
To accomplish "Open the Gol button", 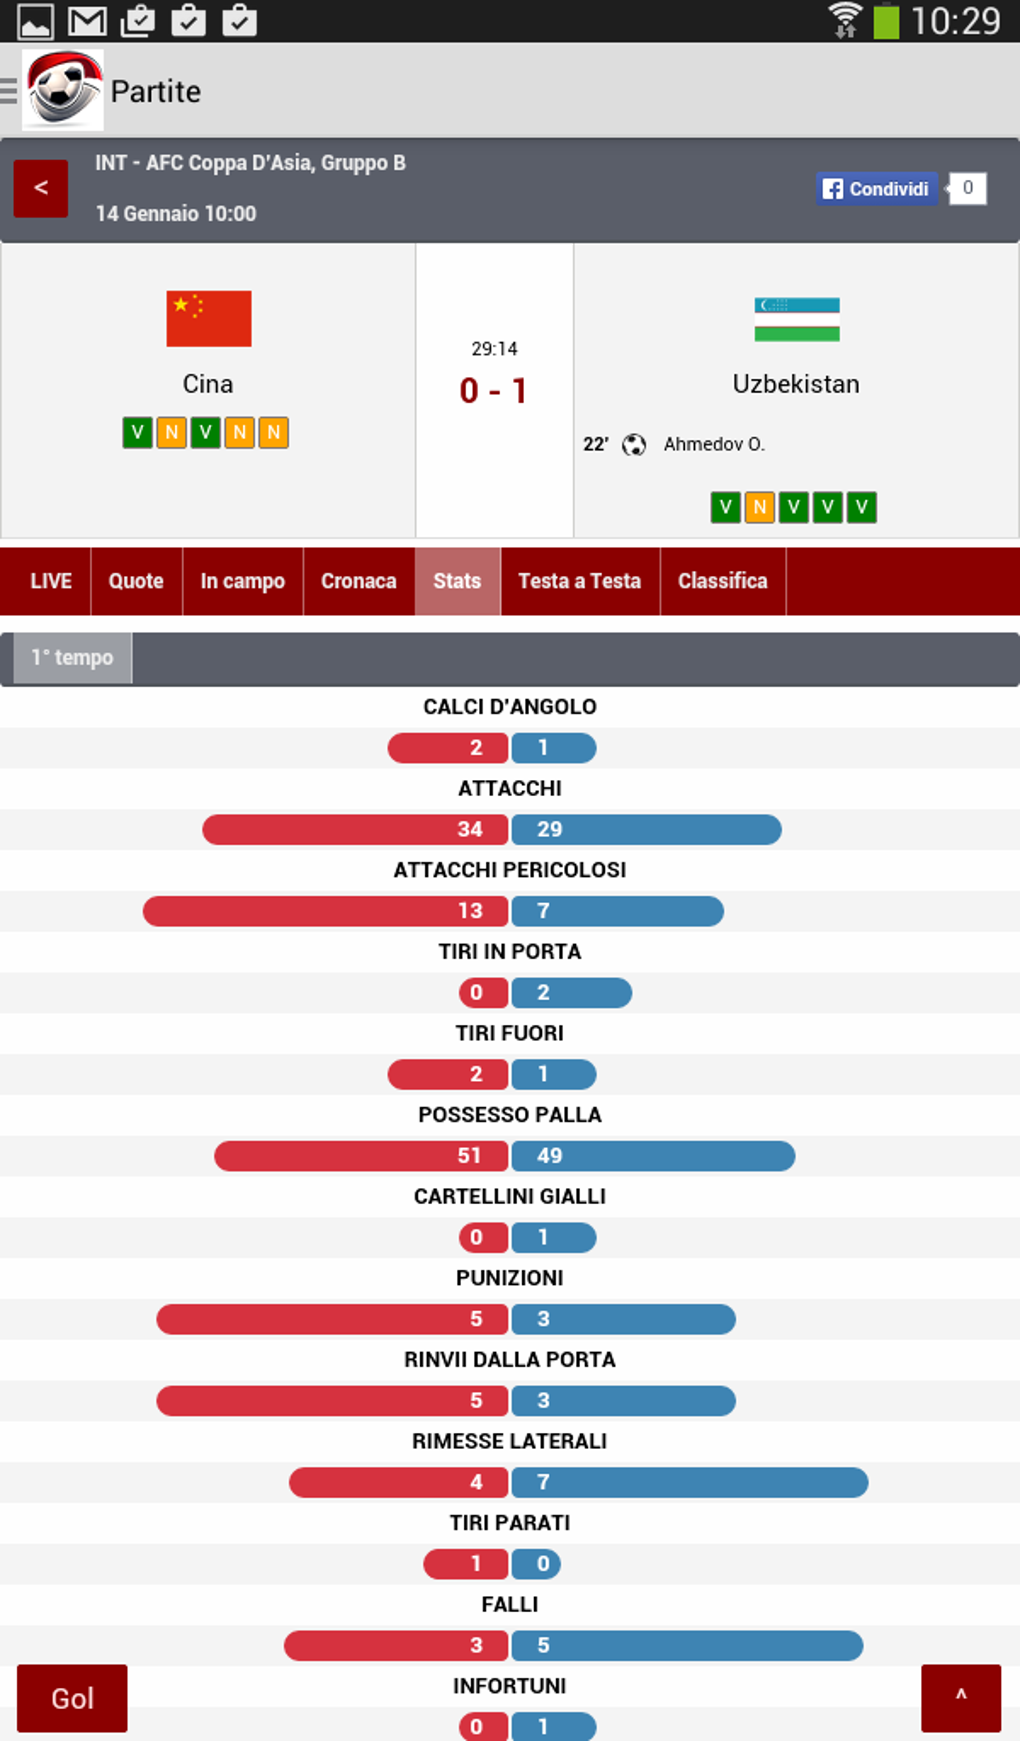I will 72,1698.
